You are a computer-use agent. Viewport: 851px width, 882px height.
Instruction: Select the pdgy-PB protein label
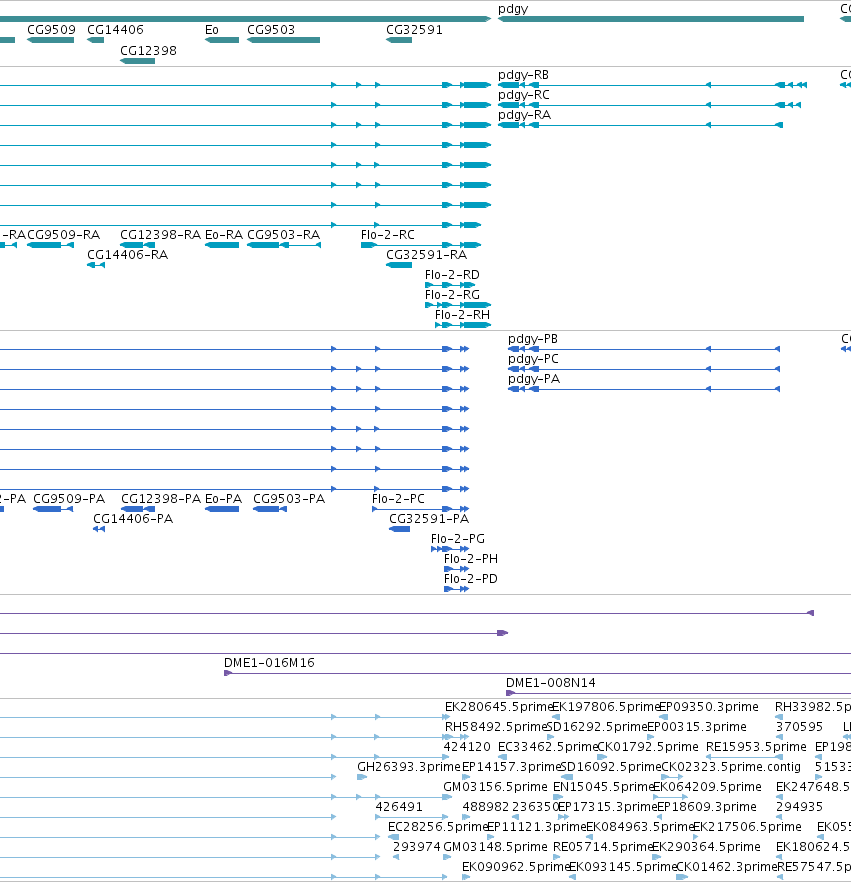[533, 339]
